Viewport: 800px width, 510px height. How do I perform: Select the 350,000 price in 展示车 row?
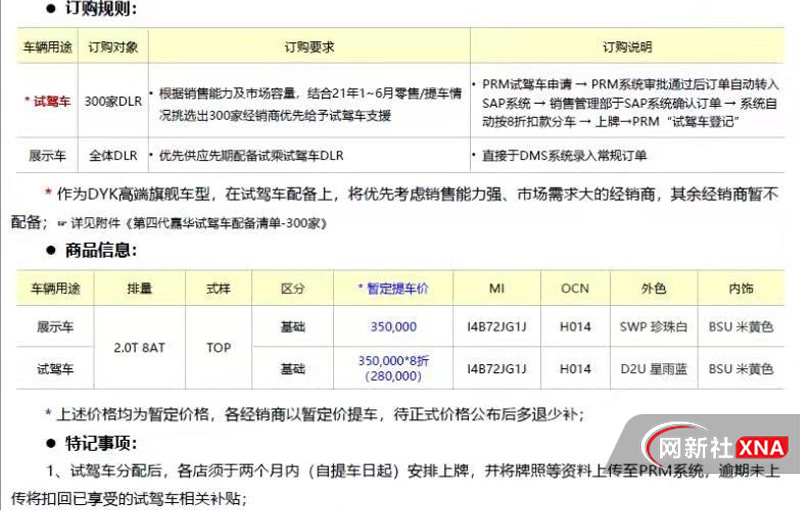tap(393, 326)
